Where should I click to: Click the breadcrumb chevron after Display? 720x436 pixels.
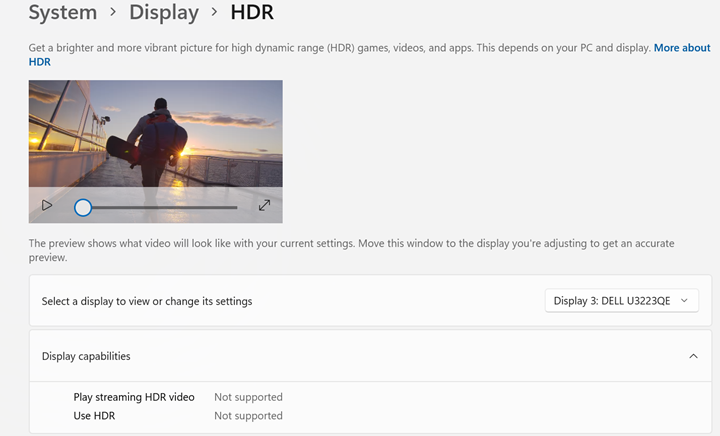(x=214, y=12)
